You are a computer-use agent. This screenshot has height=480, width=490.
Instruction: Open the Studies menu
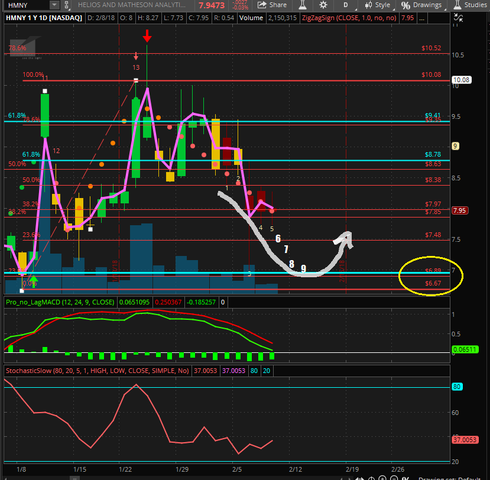[x=471, y=5]
